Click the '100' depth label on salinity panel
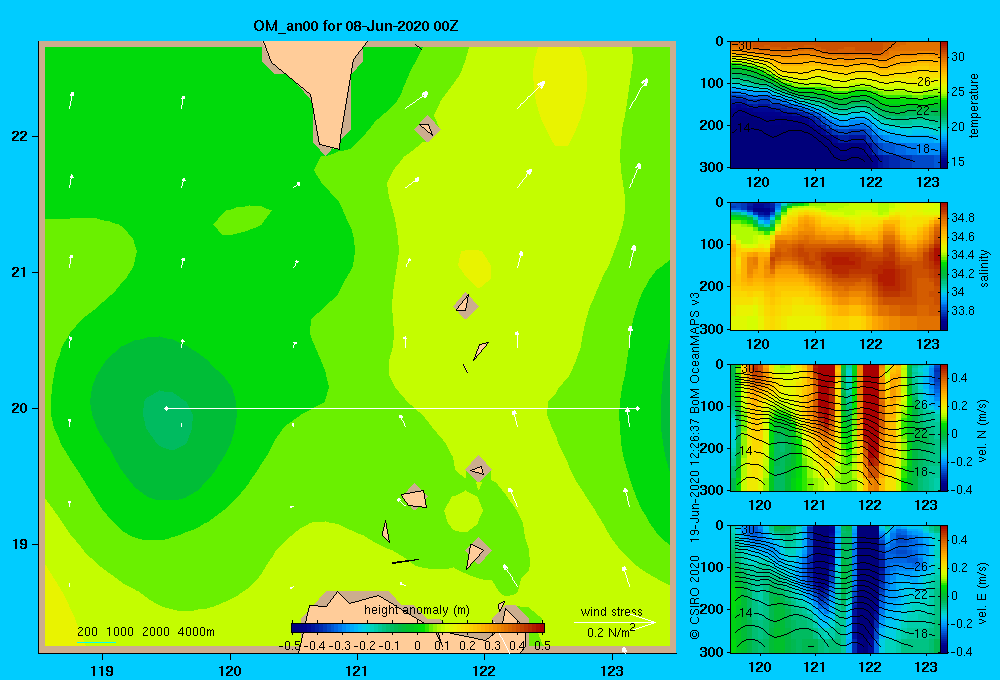This screenshot has height=680, width=1000. tap(712, 244)
